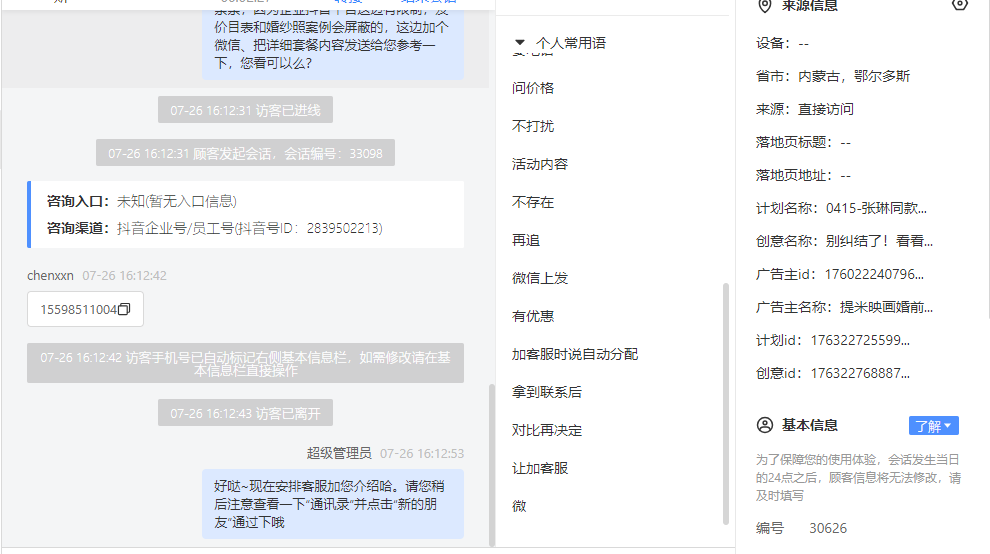Copy phone number 15598511004 icon
This screenshot has width=990, height=554.
coord(124,309)
